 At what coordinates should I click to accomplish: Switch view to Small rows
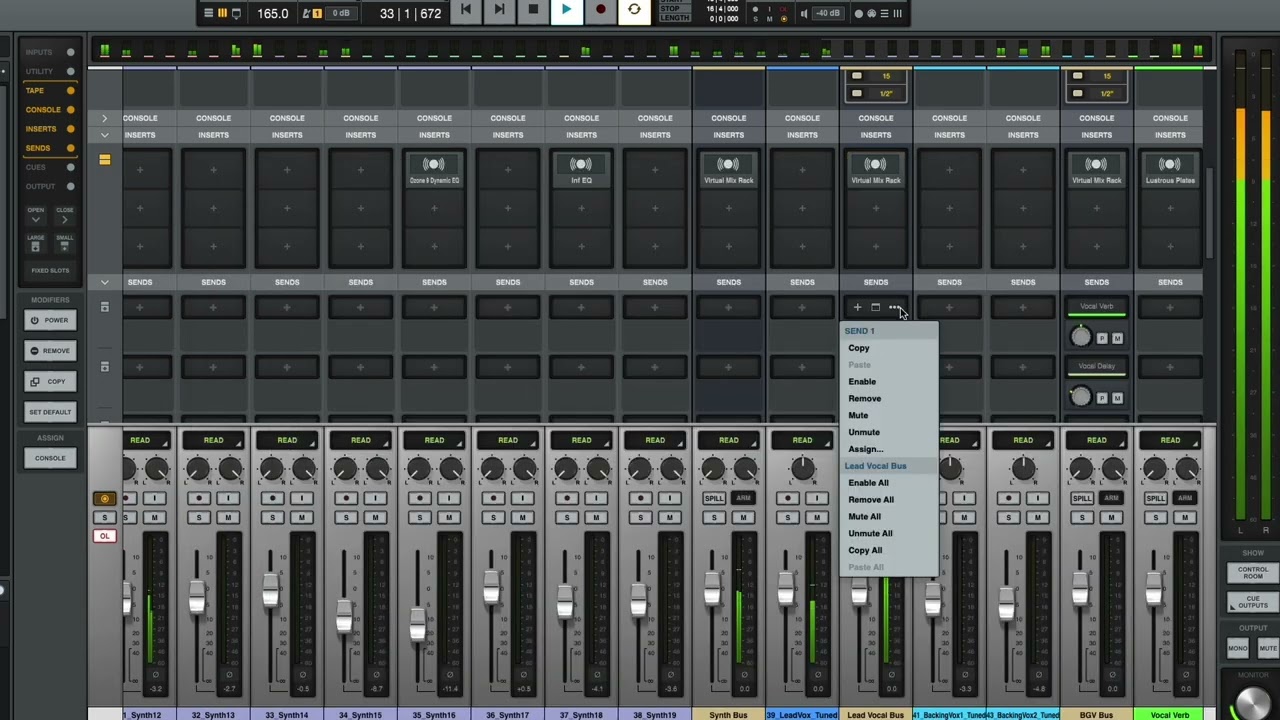point(64,243)
